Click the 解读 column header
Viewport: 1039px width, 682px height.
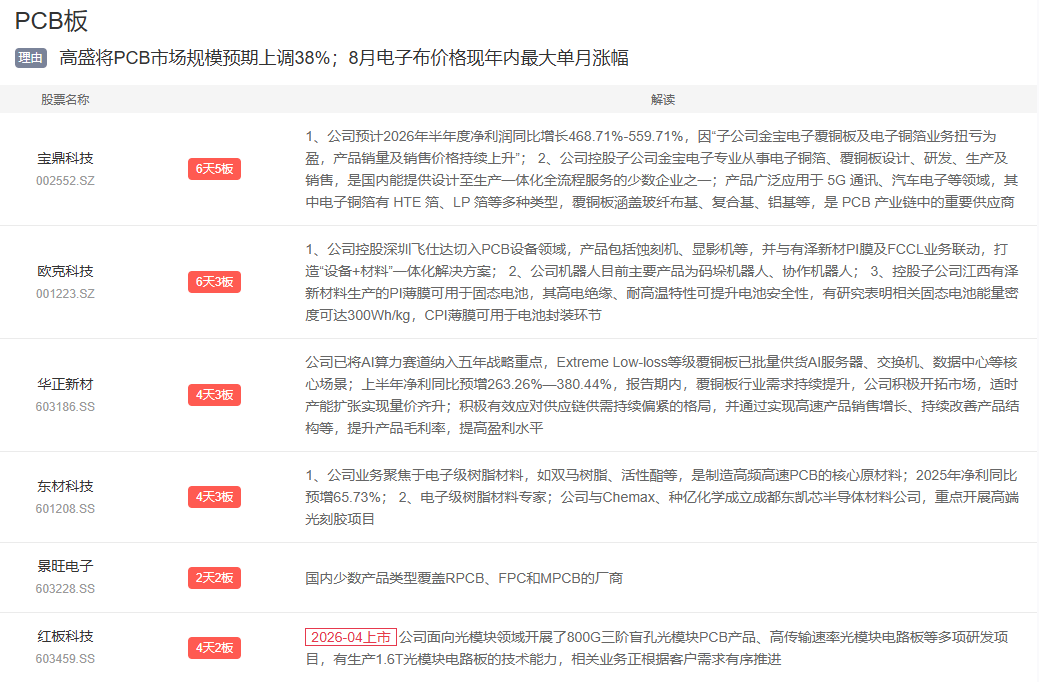pyautogui.click(x=663, y=99)
